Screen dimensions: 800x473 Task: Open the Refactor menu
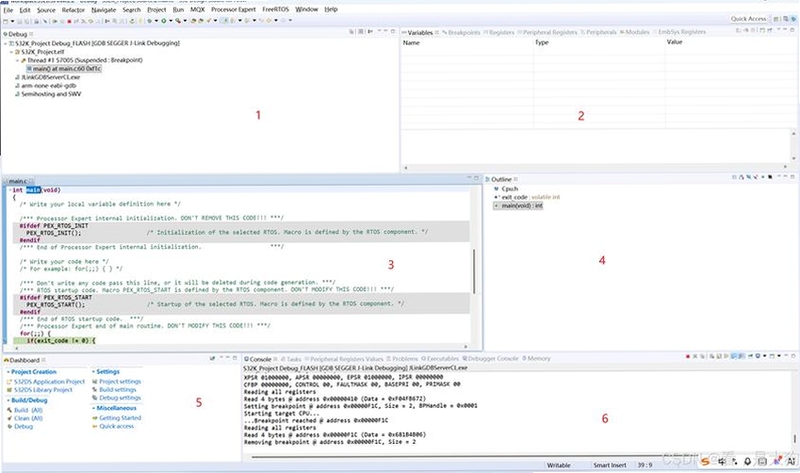(x=73, y=10)
